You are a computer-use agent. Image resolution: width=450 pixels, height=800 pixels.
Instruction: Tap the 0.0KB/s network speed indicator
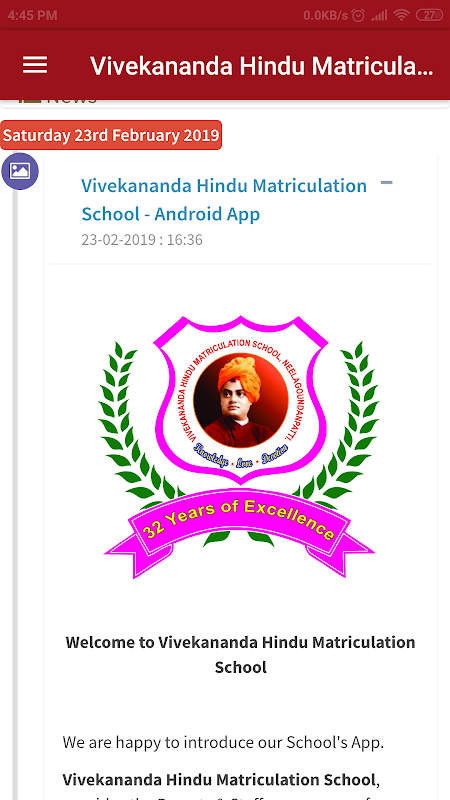coord(326,15)
